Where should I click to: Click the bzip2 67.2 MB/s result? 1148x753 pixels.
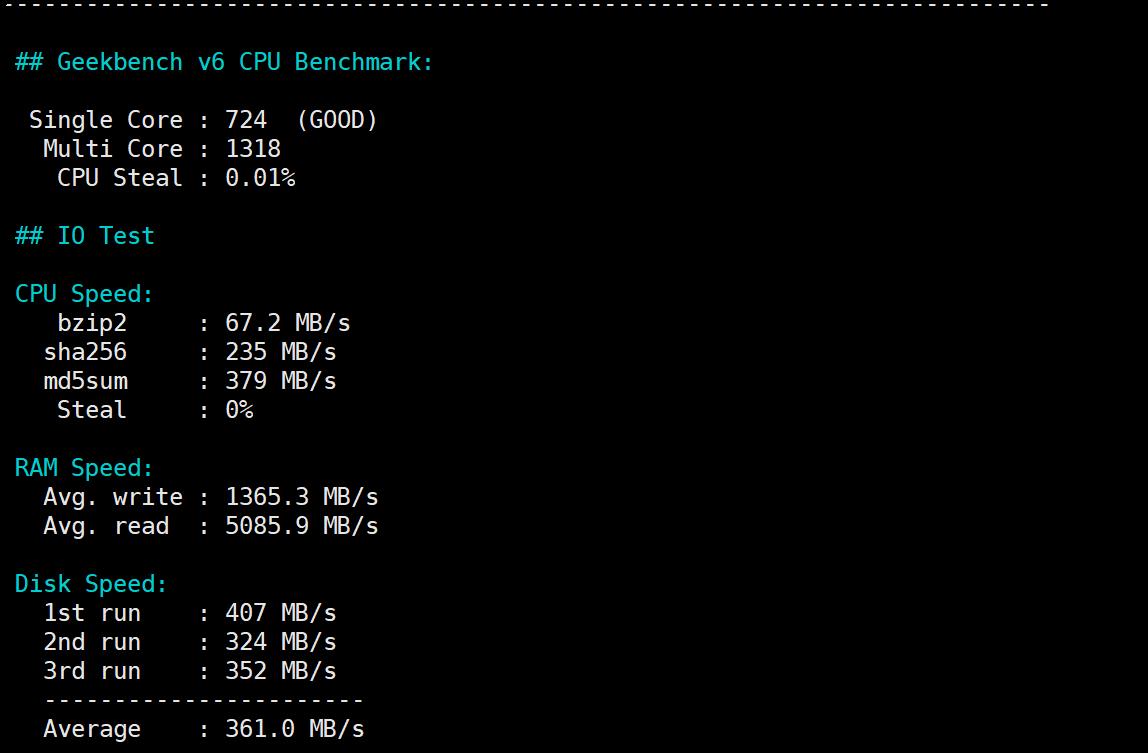288,323
